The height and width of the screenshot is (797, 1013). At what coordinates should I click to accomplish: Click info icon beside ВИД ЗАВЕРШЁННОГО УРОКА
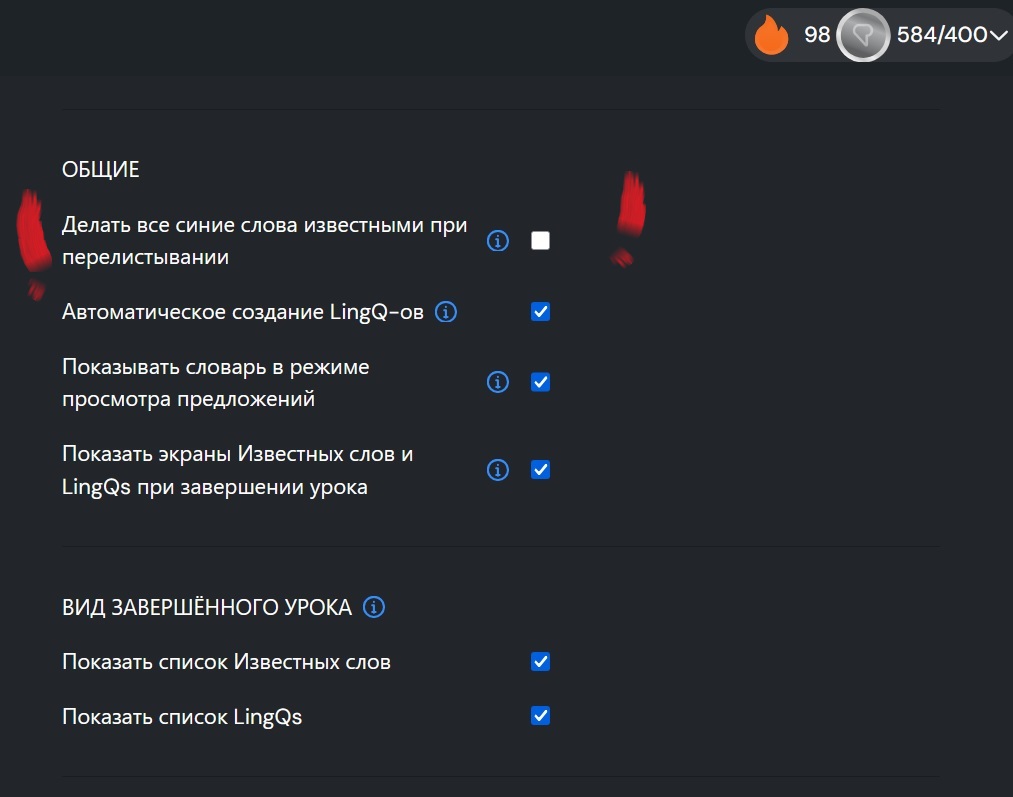[x=374, y=607]
